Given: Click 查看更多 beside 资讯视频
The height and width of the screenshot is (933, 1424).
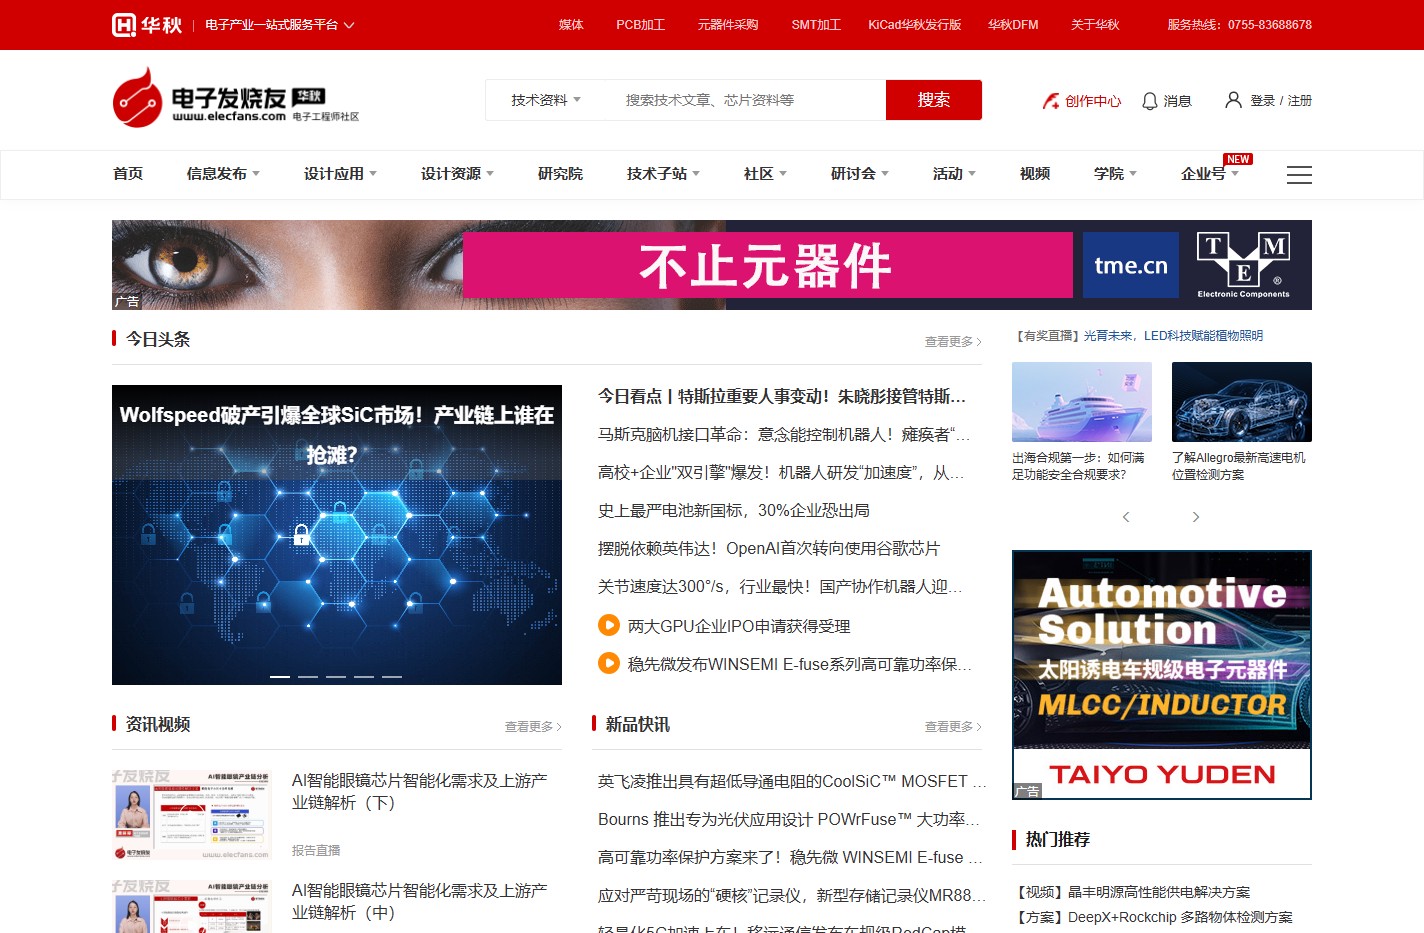Looking at the screenshot, I should tap(533, 727).
